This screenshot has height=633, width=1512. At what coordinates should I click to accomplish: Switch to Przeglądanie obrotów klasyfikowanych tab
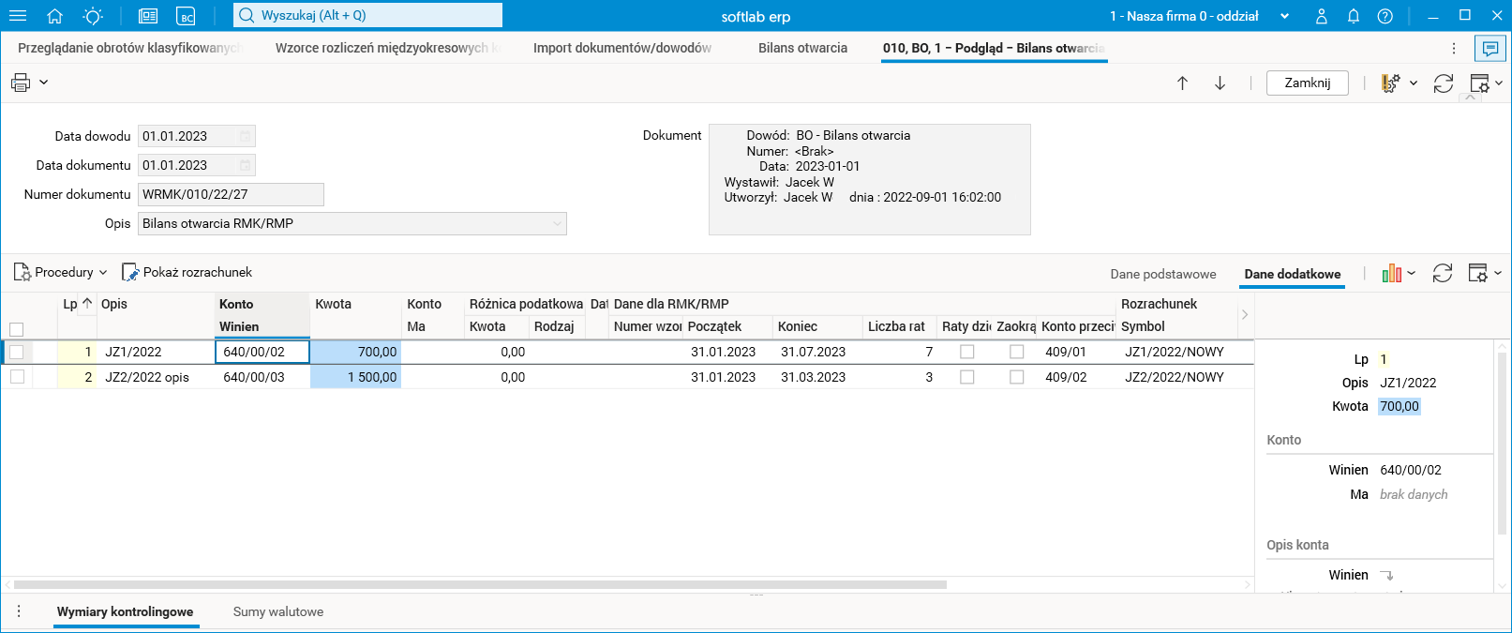coord(130,48)
